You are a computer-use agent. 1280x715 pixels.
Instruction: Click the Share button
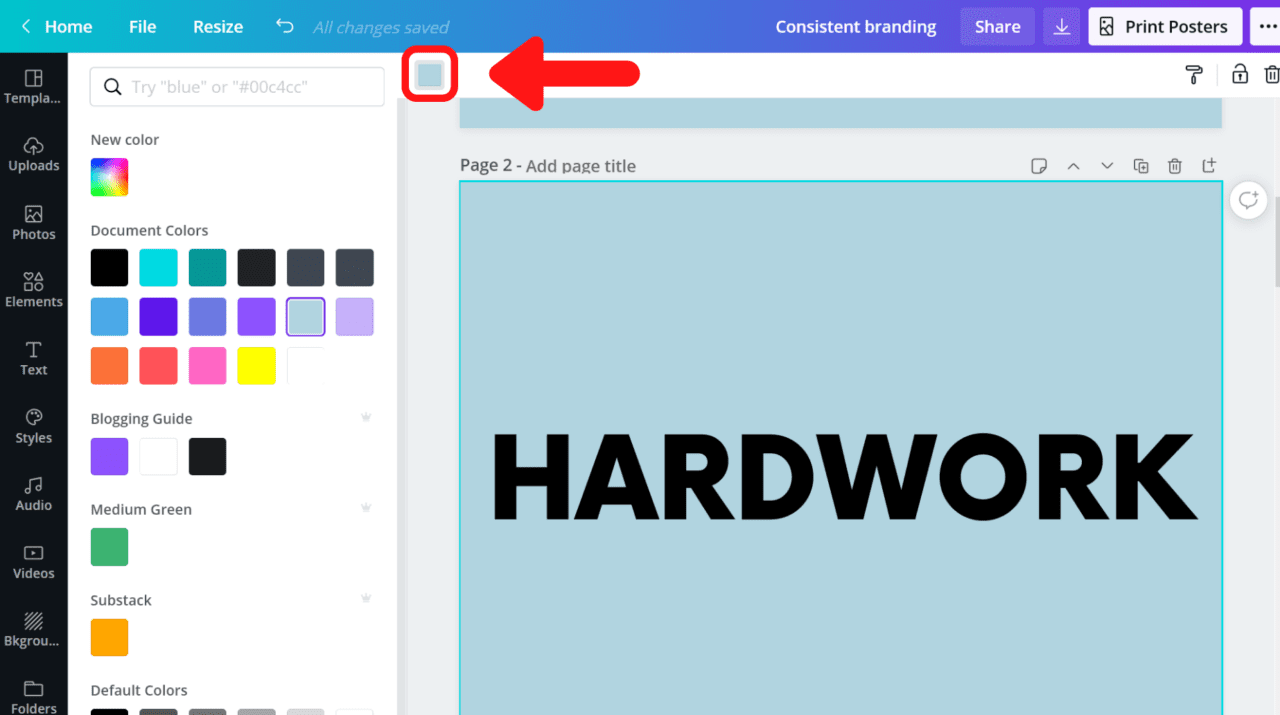click(997, 26)
